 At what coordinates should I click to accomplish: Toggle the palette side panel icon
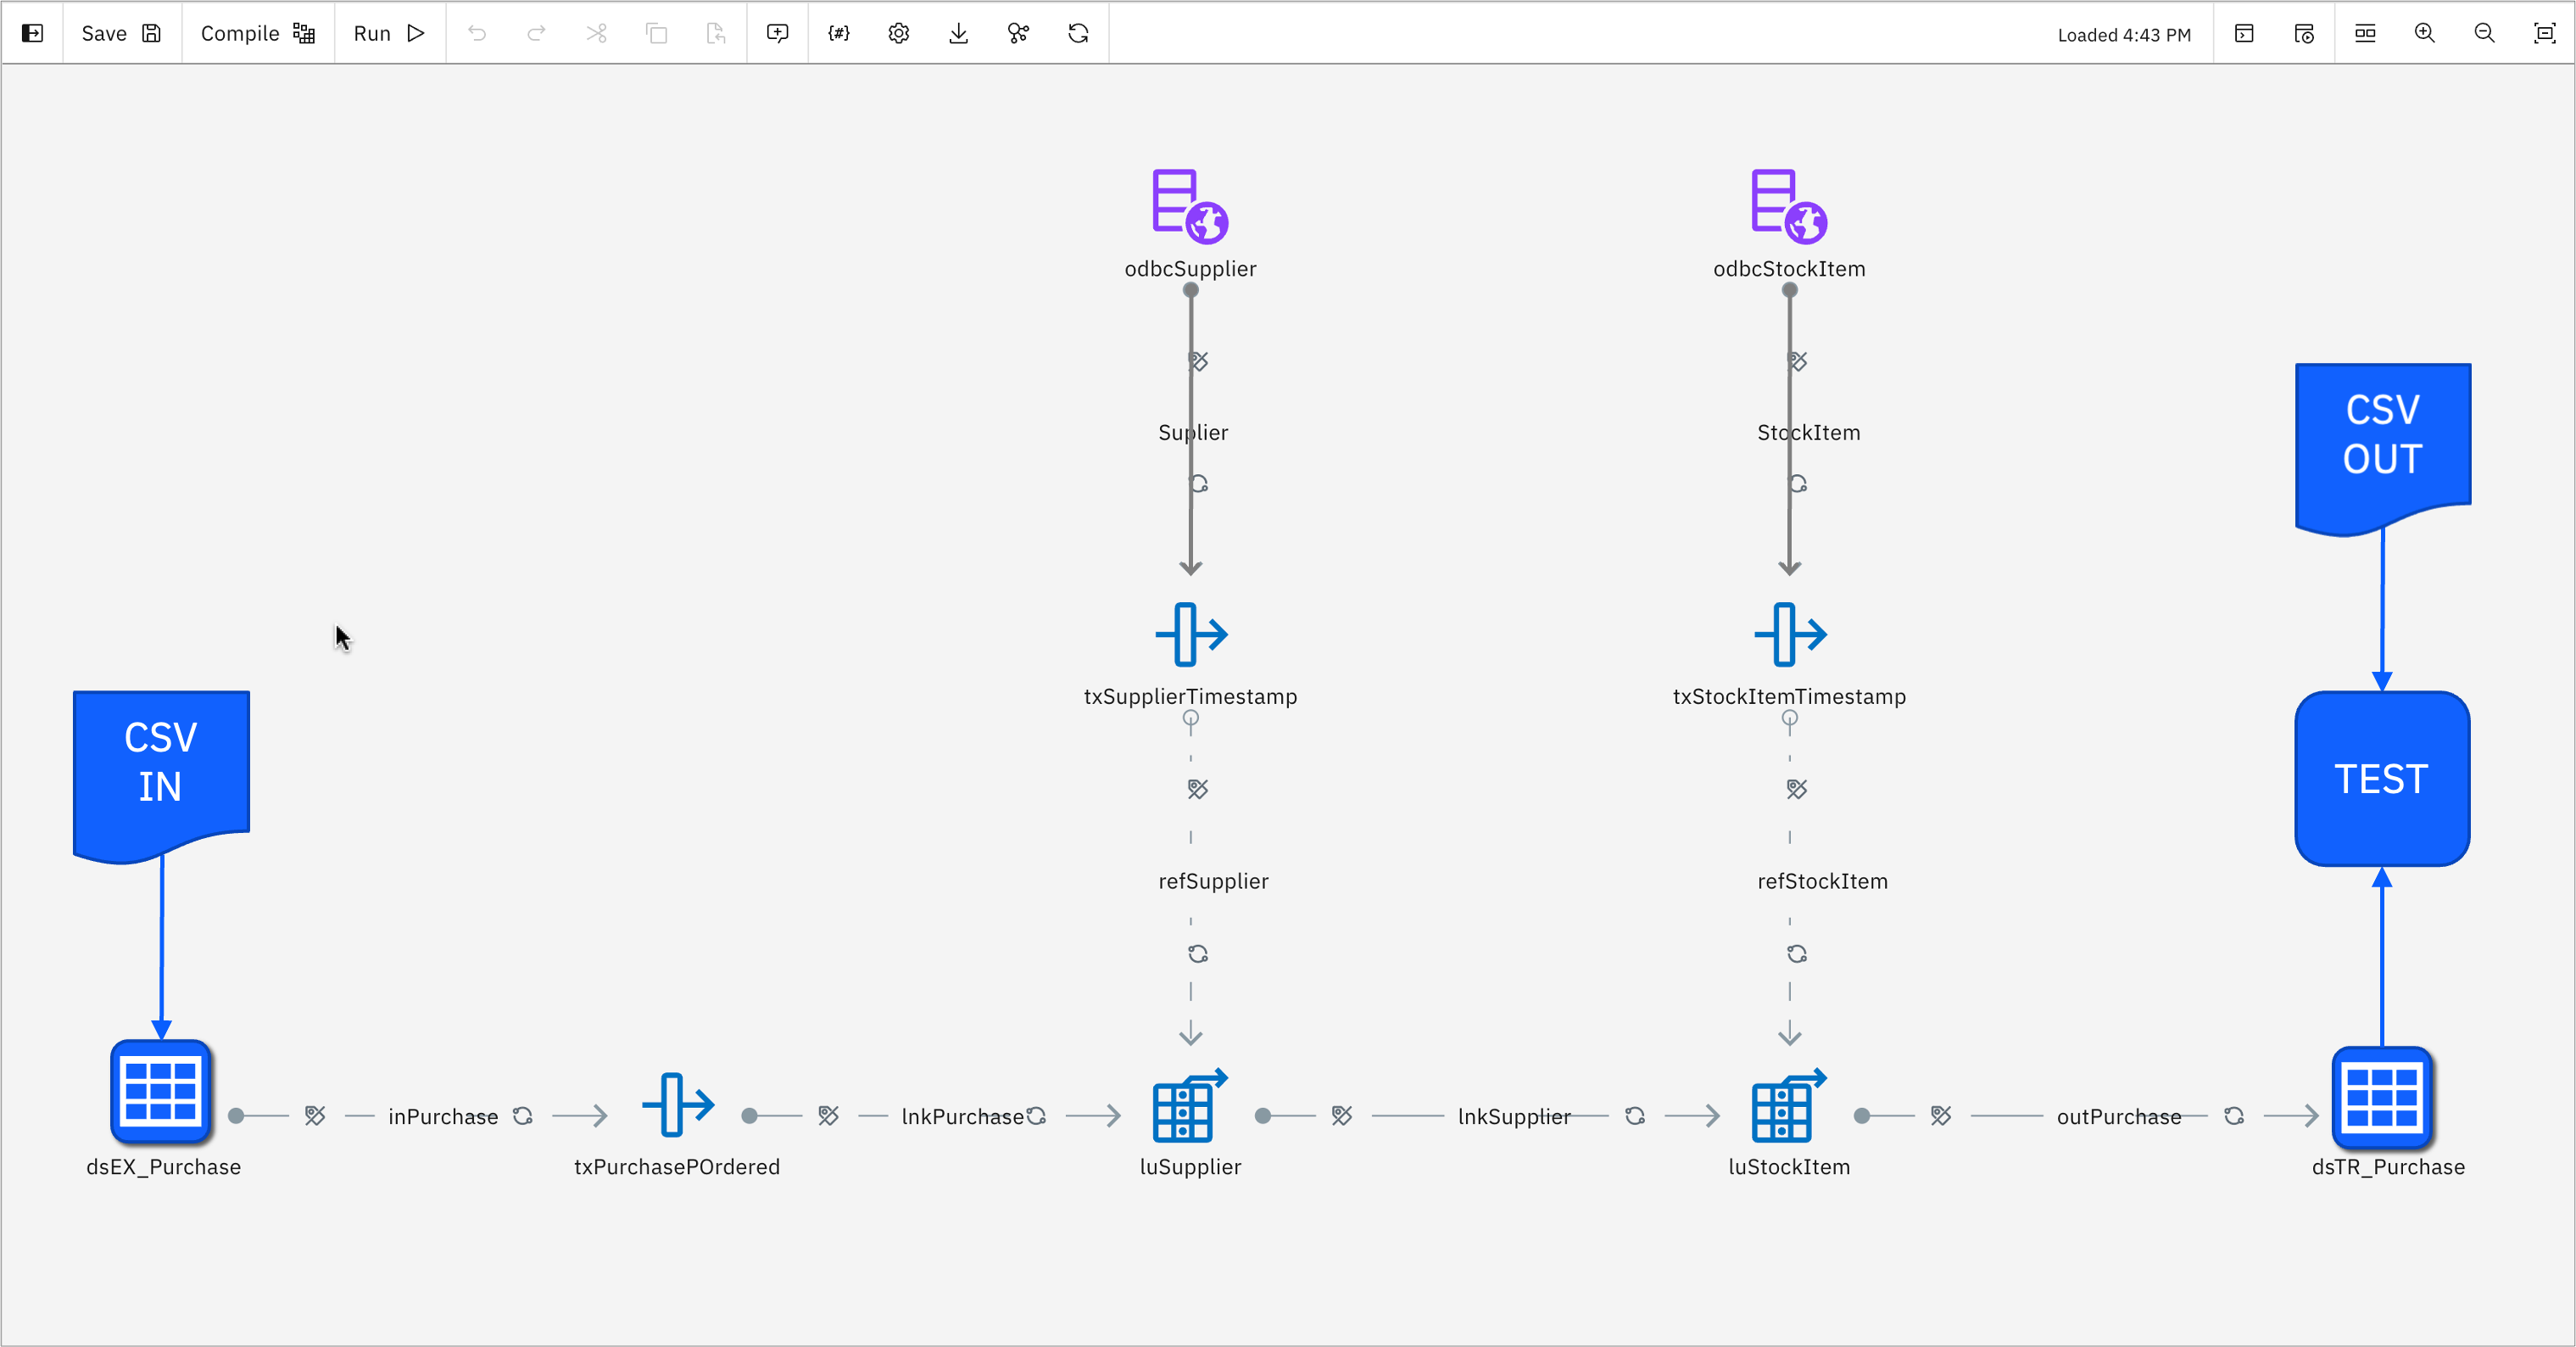click(x=32, y=33)
